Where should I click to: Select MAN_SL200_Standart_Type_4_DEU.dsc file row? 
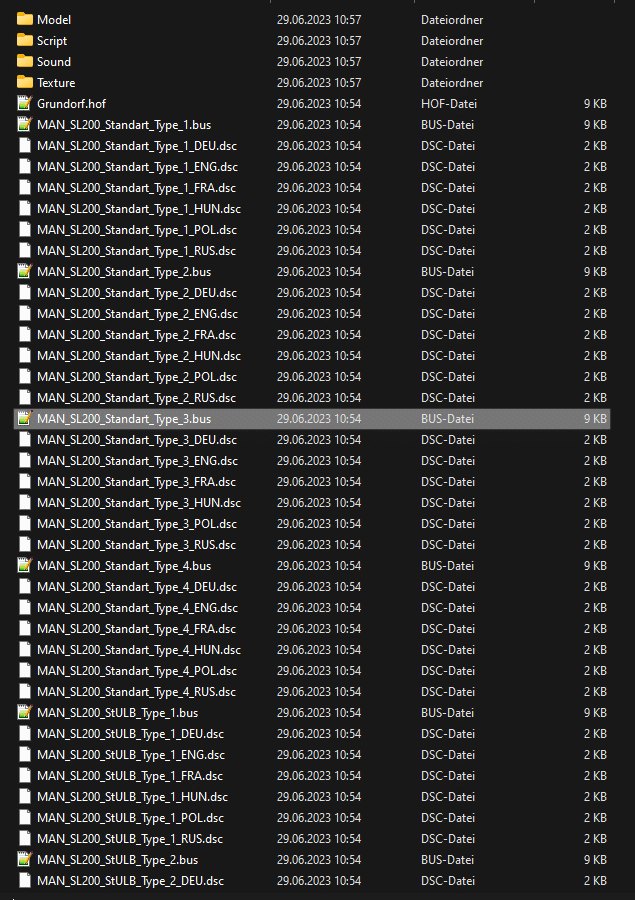point(137,586)
